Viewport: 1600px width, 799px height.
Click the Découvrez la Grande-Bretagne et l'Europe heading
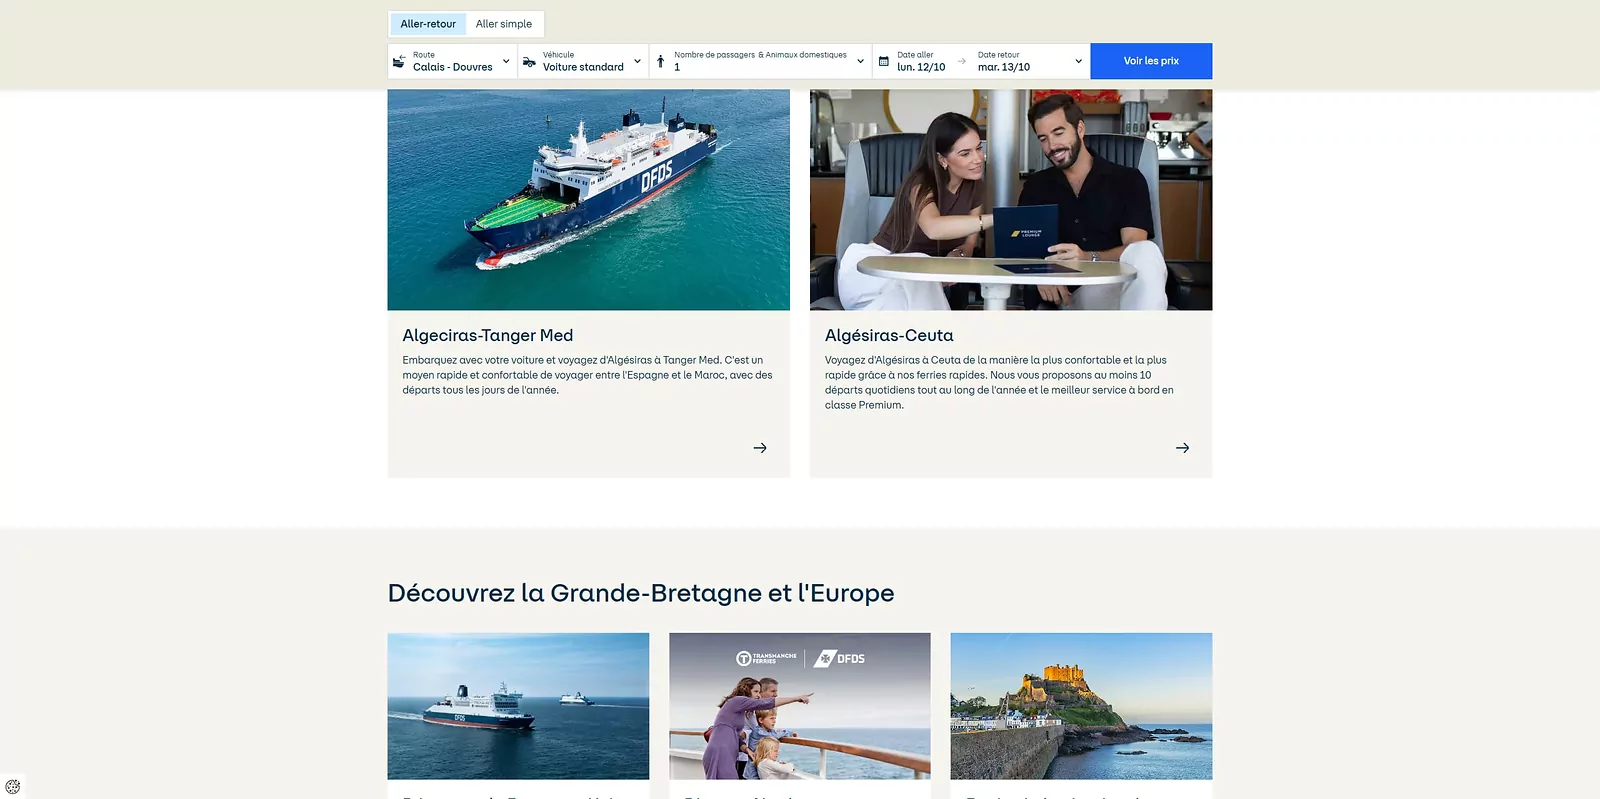point(641,593)
